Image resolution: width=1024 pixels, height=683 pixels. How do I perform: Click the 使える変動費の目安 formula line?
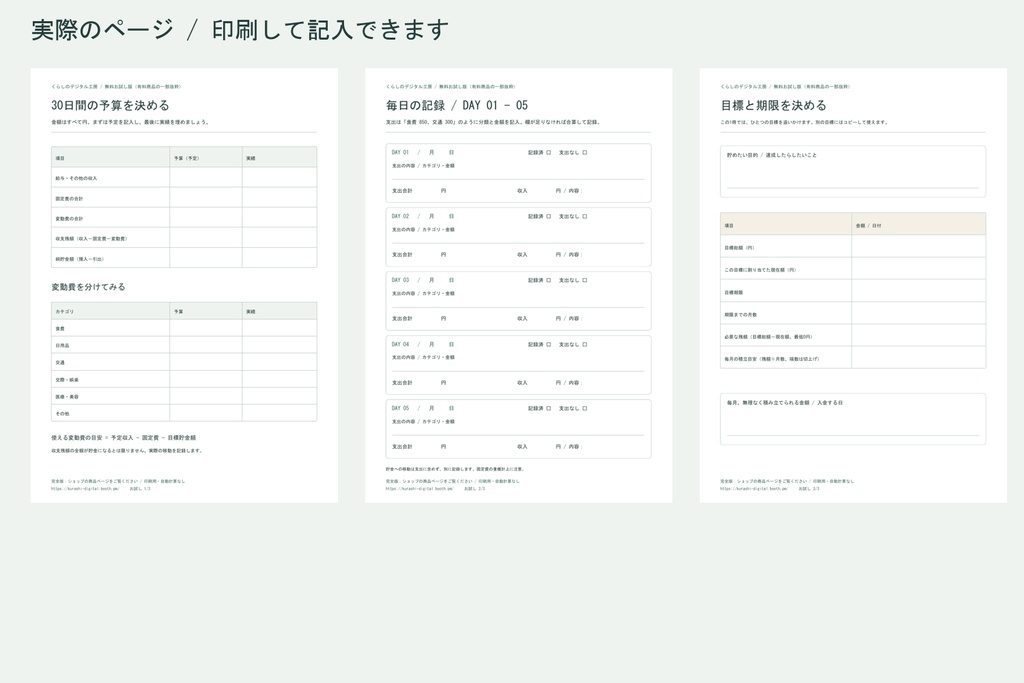tap(123, 438)
